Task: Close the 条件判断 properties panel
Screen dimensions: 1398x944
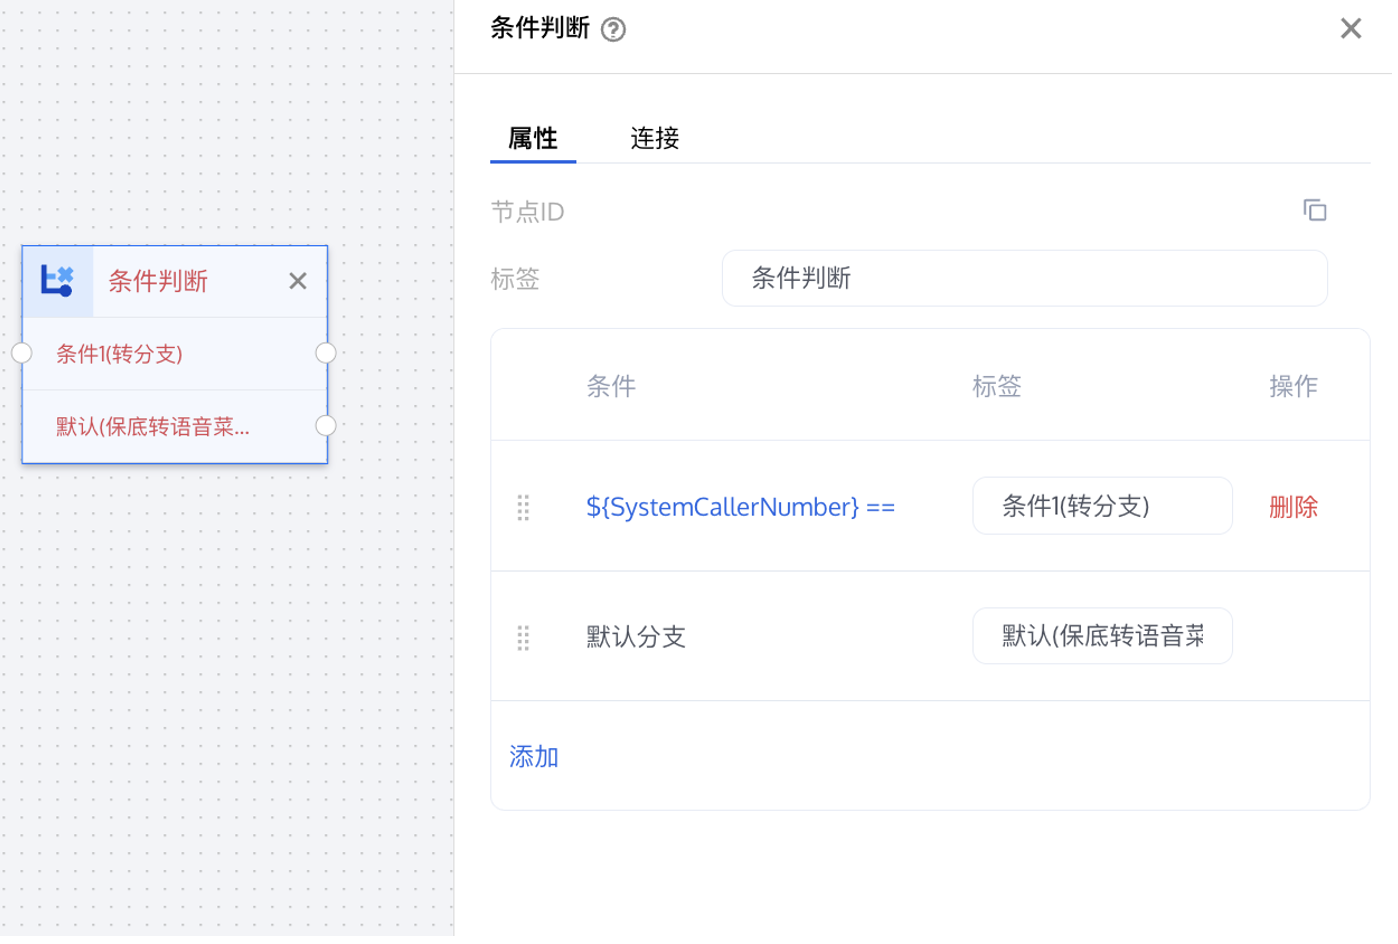Action: click(x=1350, y=29)
